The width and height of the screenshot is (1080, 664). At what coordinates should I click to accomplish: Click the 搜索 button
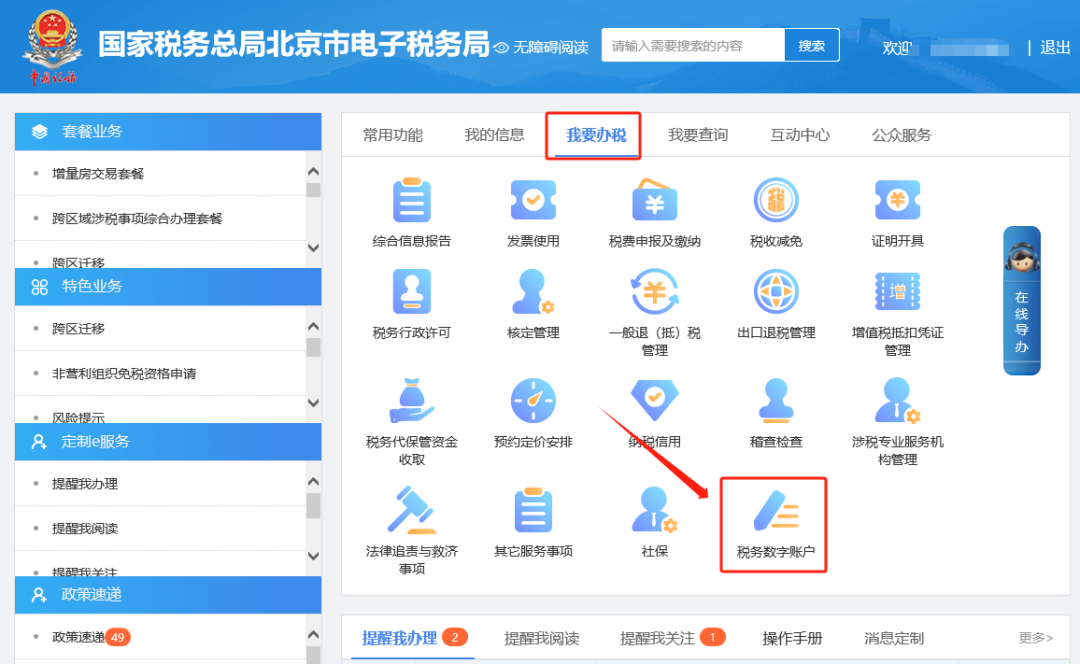tap(811, 45)
